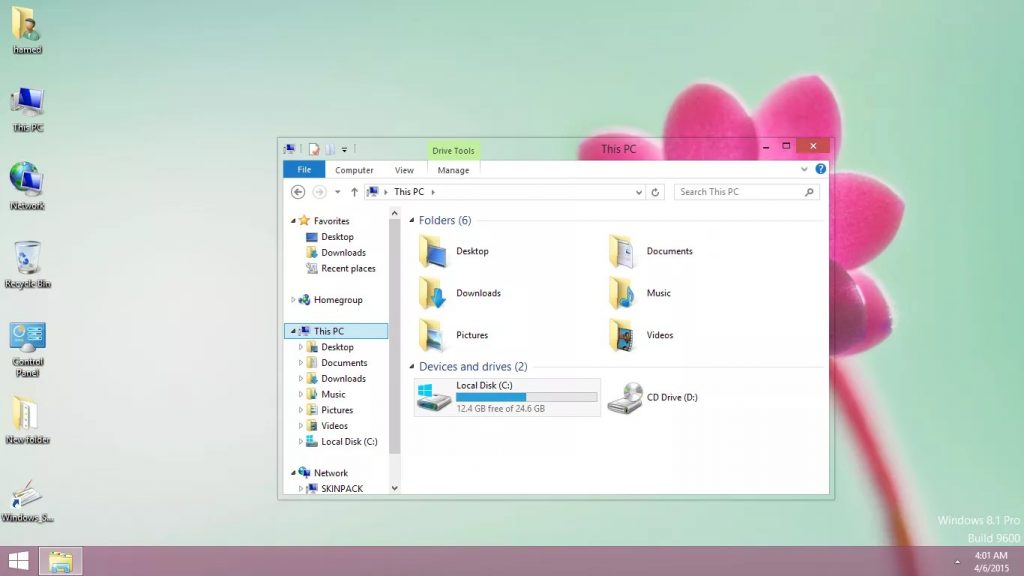Select the Network desktop icon
The height and width of the screenshot is (576, 1024).
pyautogui.click(x=27, y=186)
